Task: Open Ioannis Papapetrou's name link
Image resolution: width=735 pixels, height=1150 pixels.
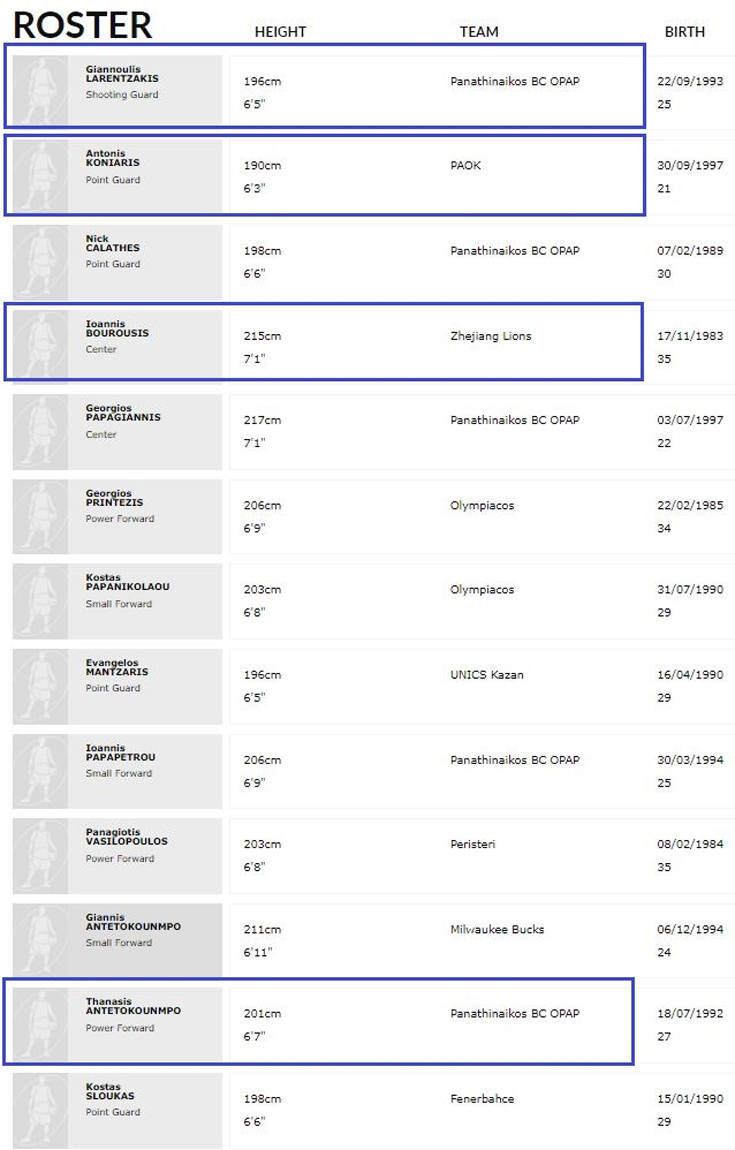Action: (121, 752)
